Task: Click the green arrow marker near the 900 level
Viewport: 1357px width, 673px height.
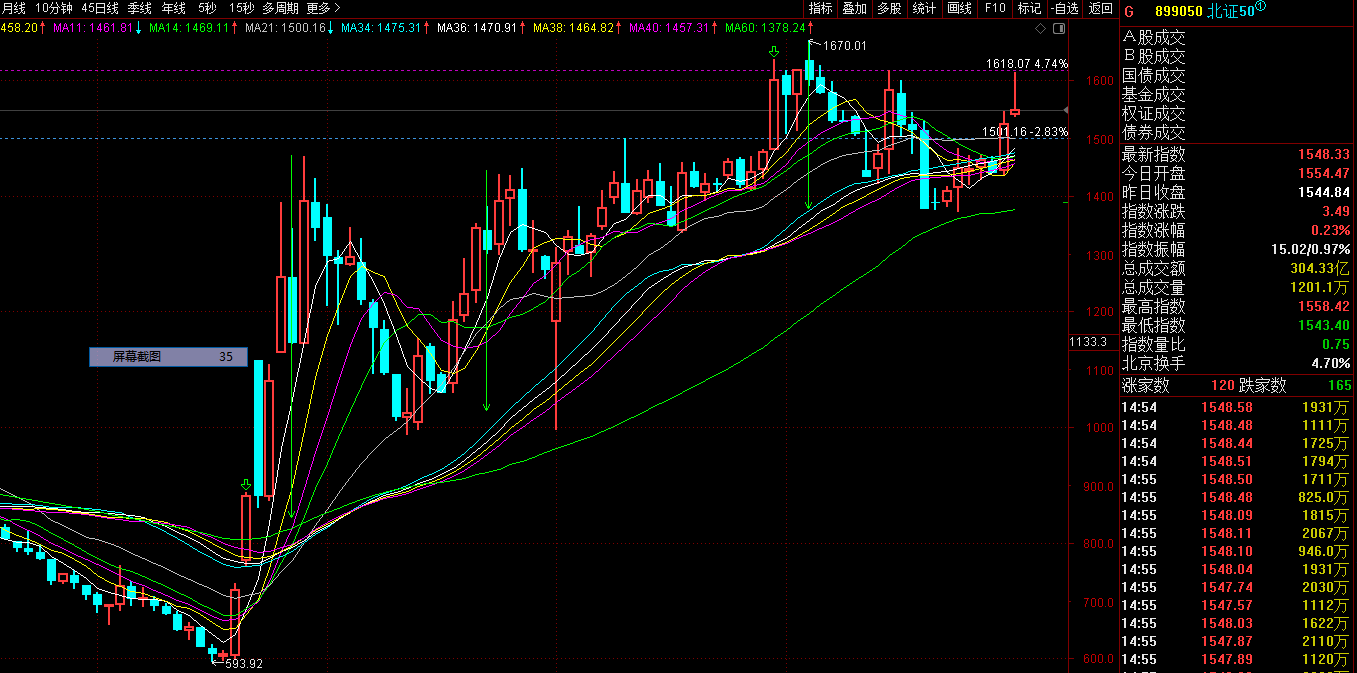Action: pyautogui.click(x=245, y=486)
